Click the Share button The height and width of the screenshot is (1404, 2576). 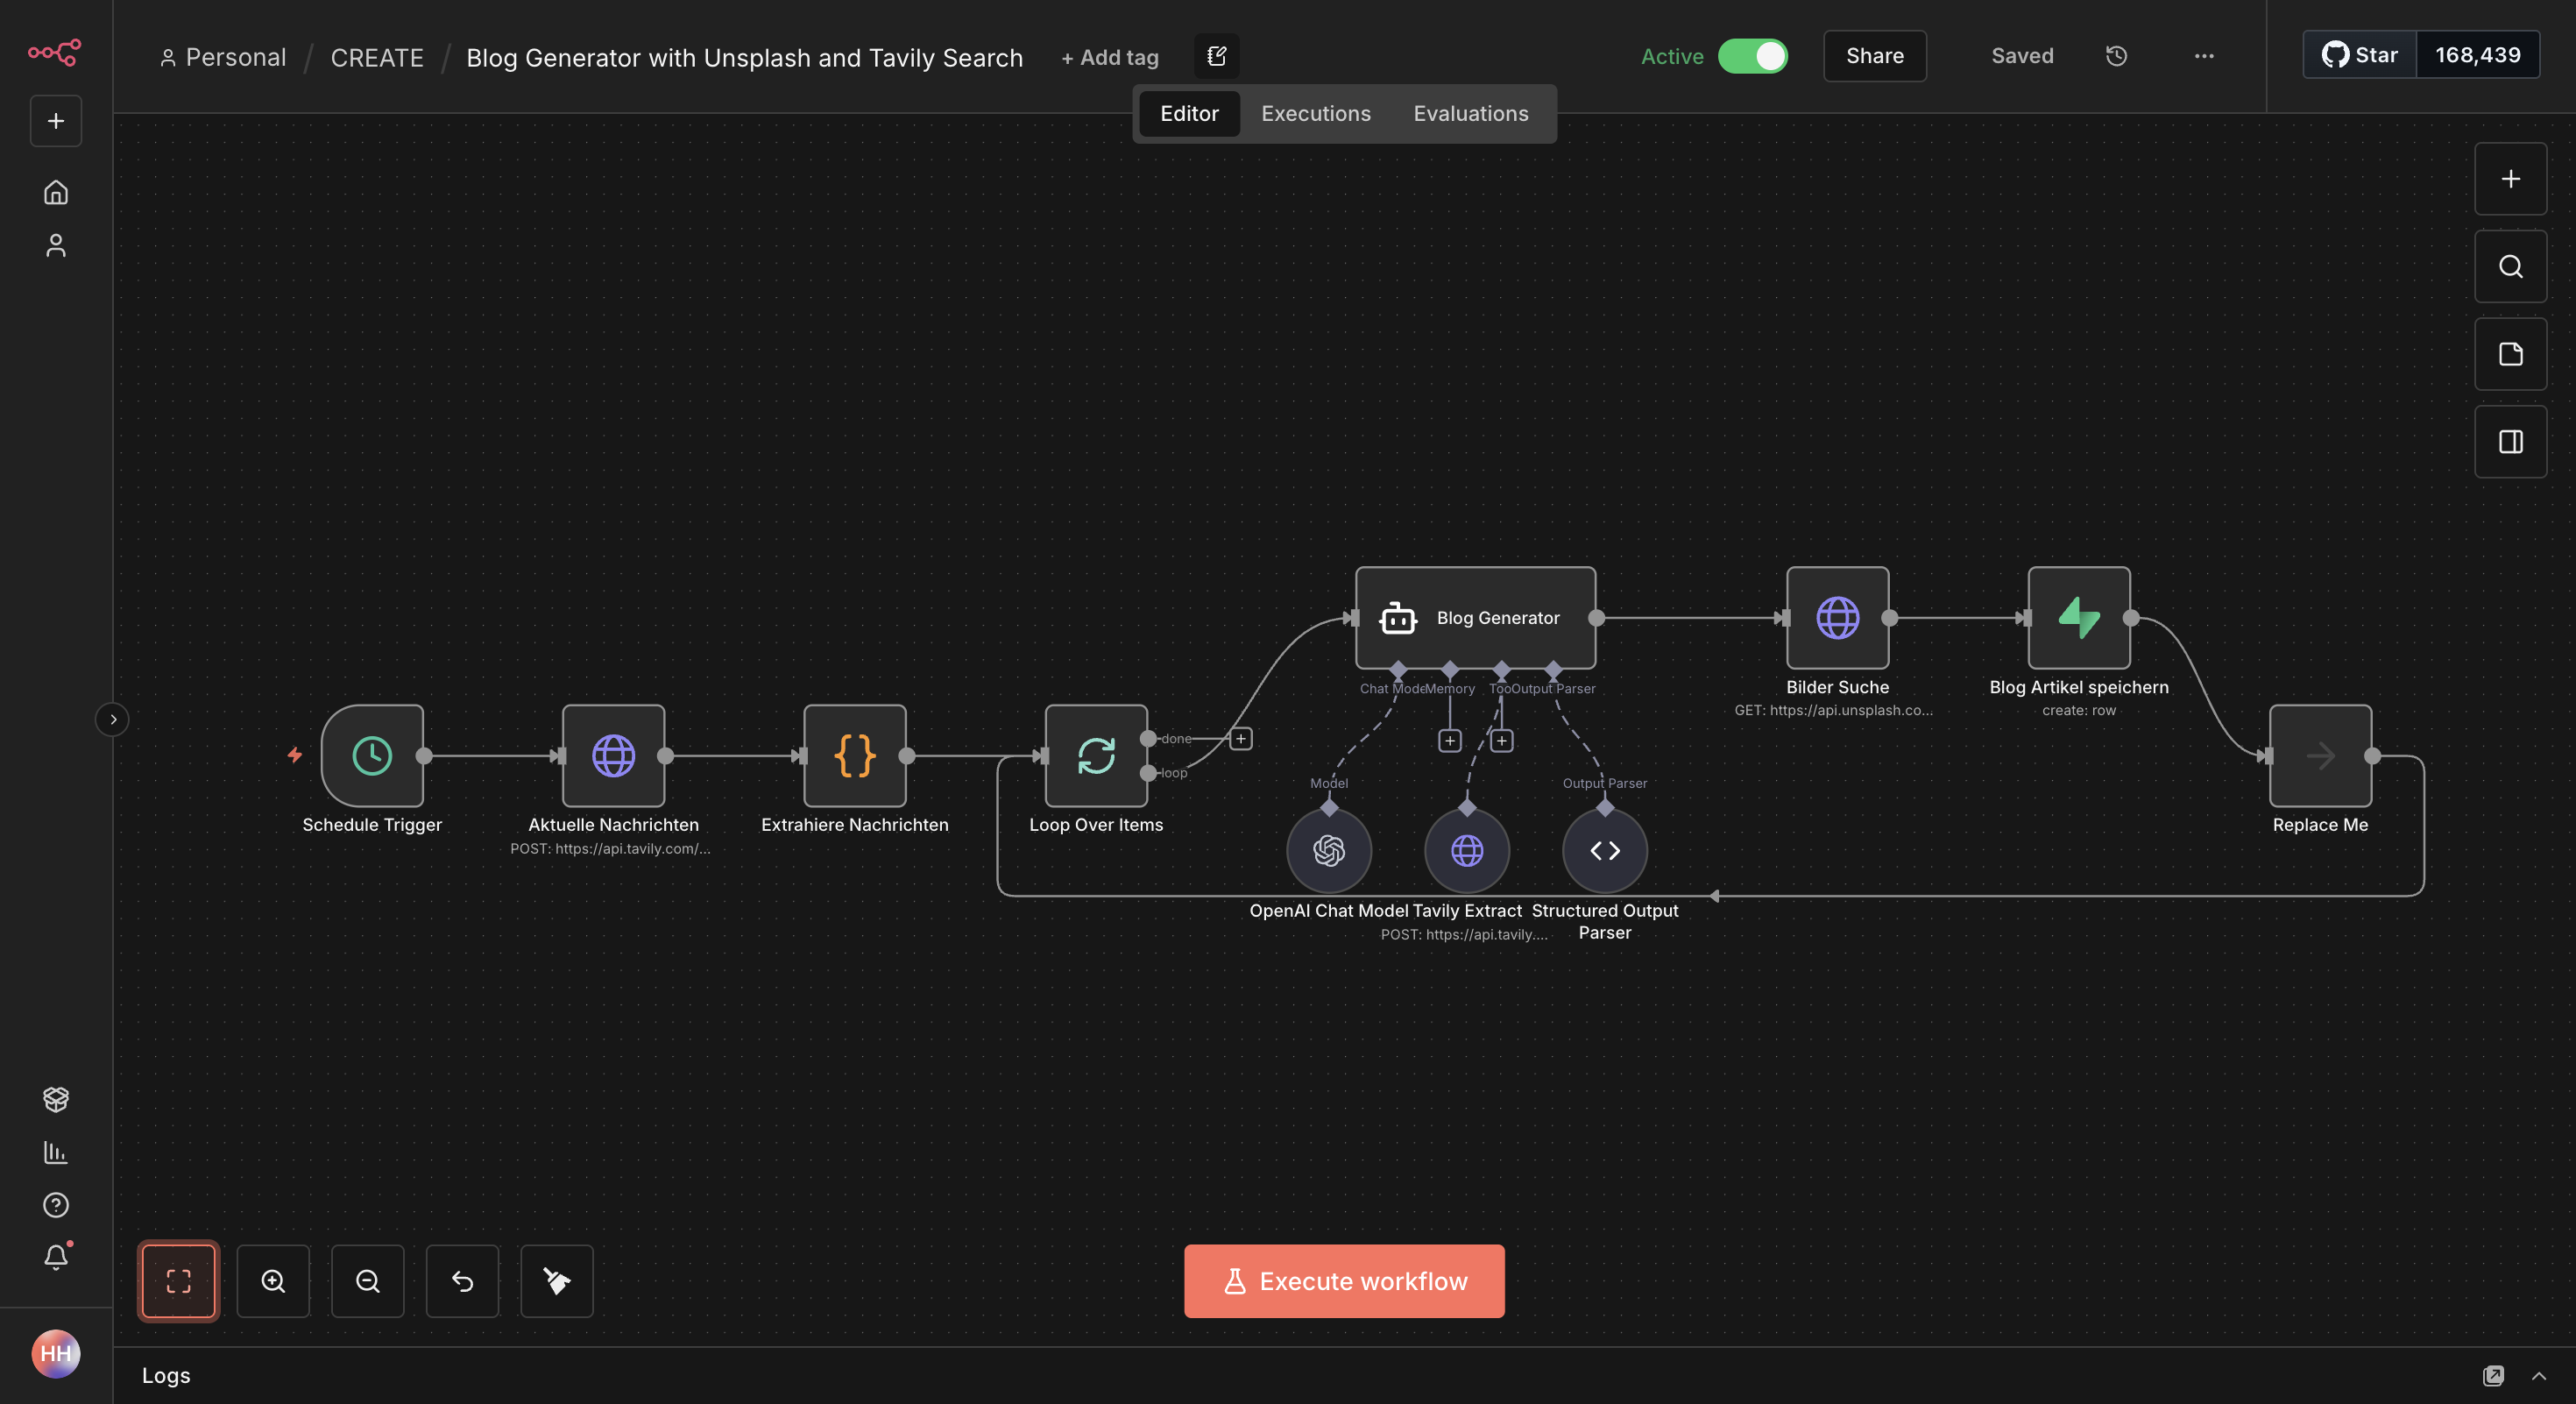1874,56
